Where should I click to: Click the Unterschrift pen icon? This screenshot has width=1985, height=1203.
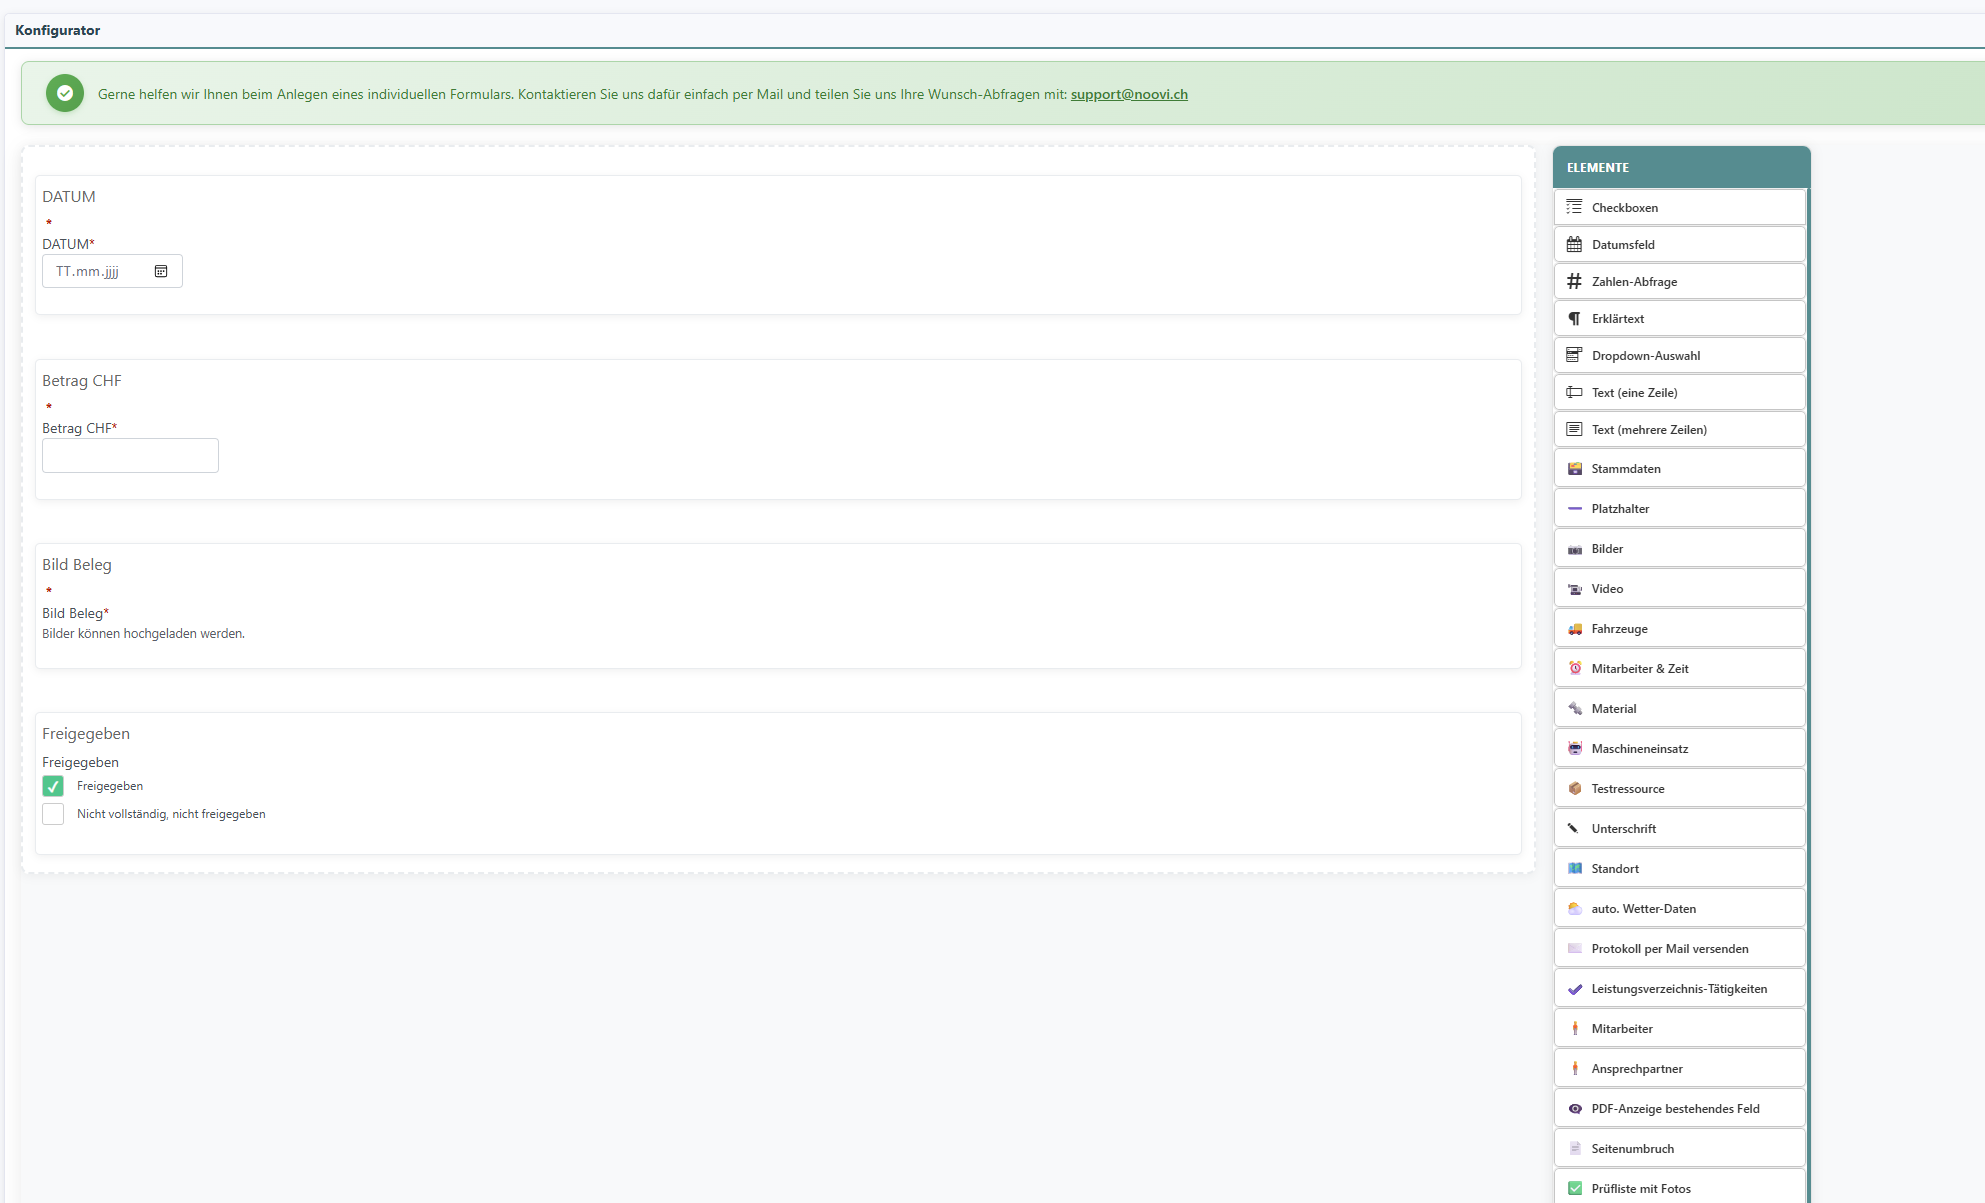pyautogui.click(x=1574, y=829)
